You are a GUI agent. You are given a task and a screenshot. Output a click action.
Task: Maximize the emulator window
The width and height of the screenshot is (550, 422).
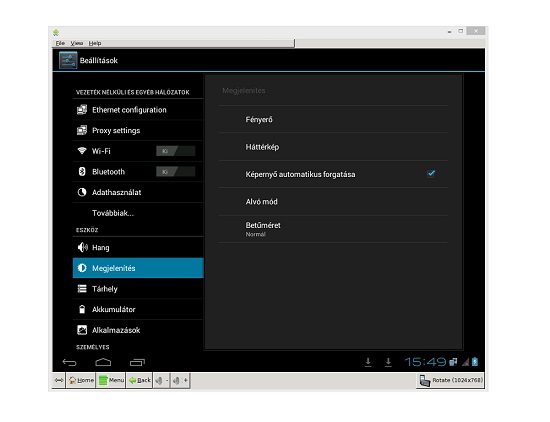click(461, 31)
